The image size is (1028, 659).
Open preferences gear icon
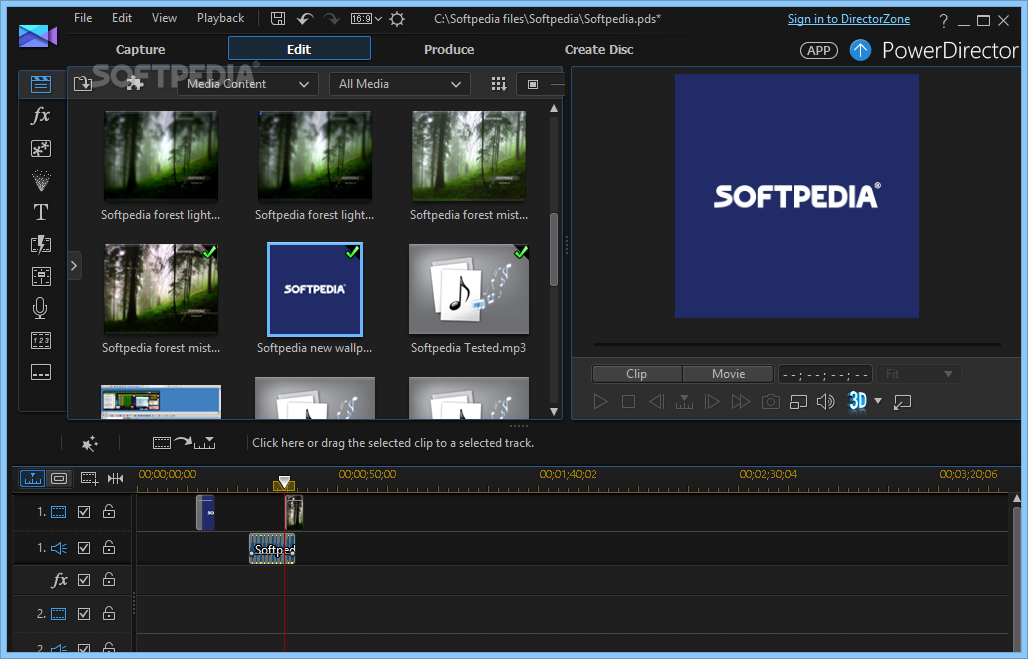397,19
